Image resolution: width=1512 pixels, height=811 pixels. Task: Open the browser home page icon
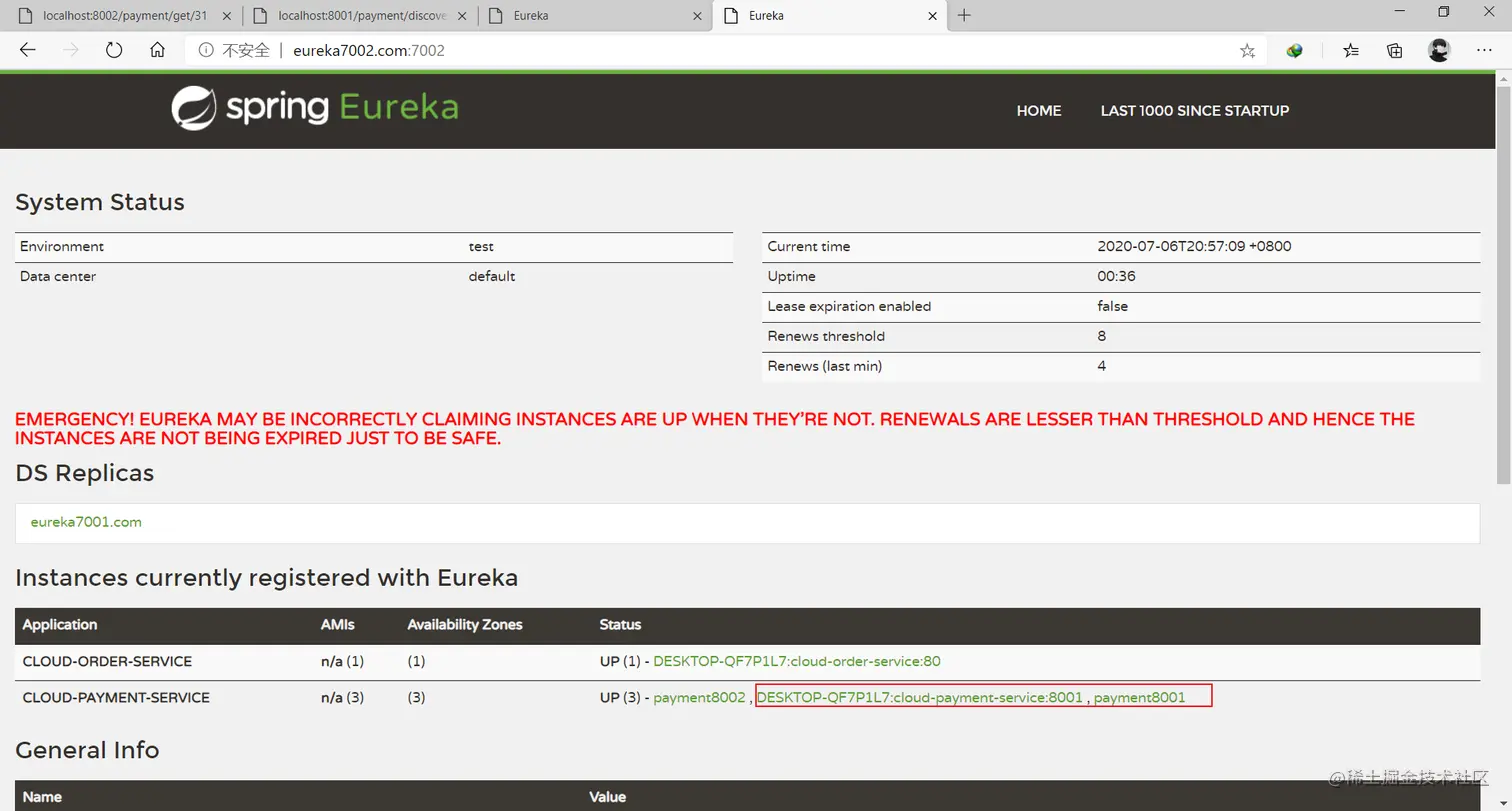pyautogui.click(x=157, y=50)
